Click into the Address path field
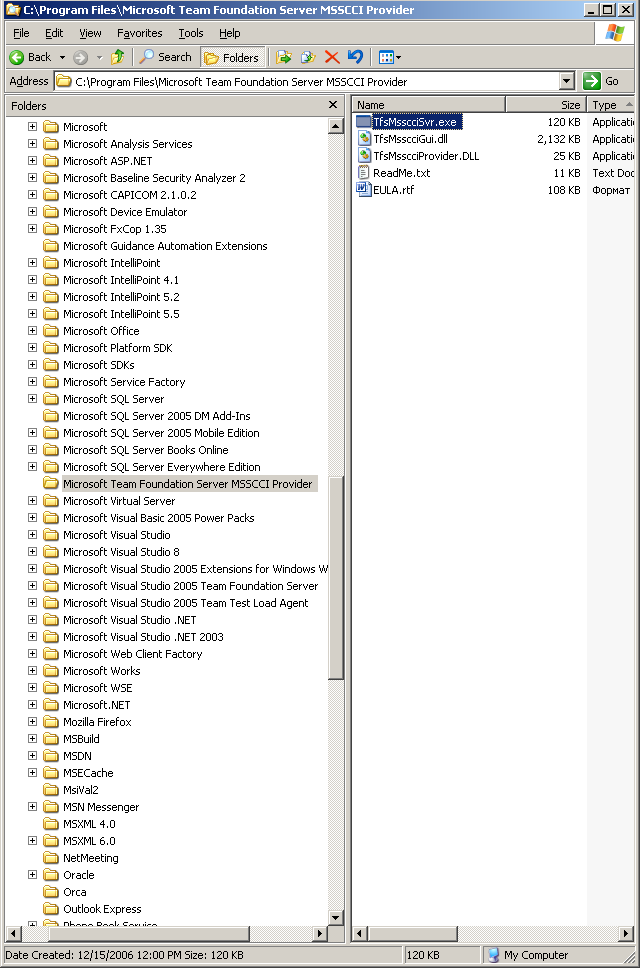This screenshot has width=640, height=968. 307,81
